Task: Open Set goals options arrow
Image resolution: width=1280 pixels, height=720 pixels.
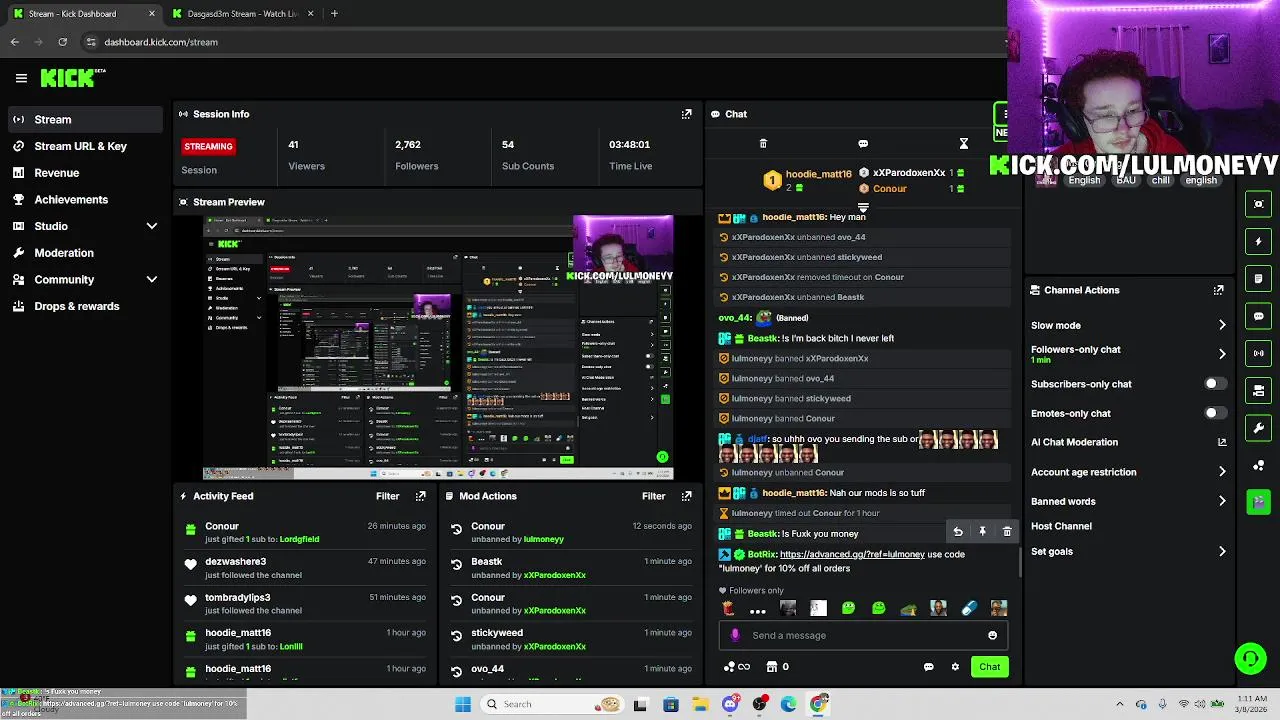Action: 1221,551
